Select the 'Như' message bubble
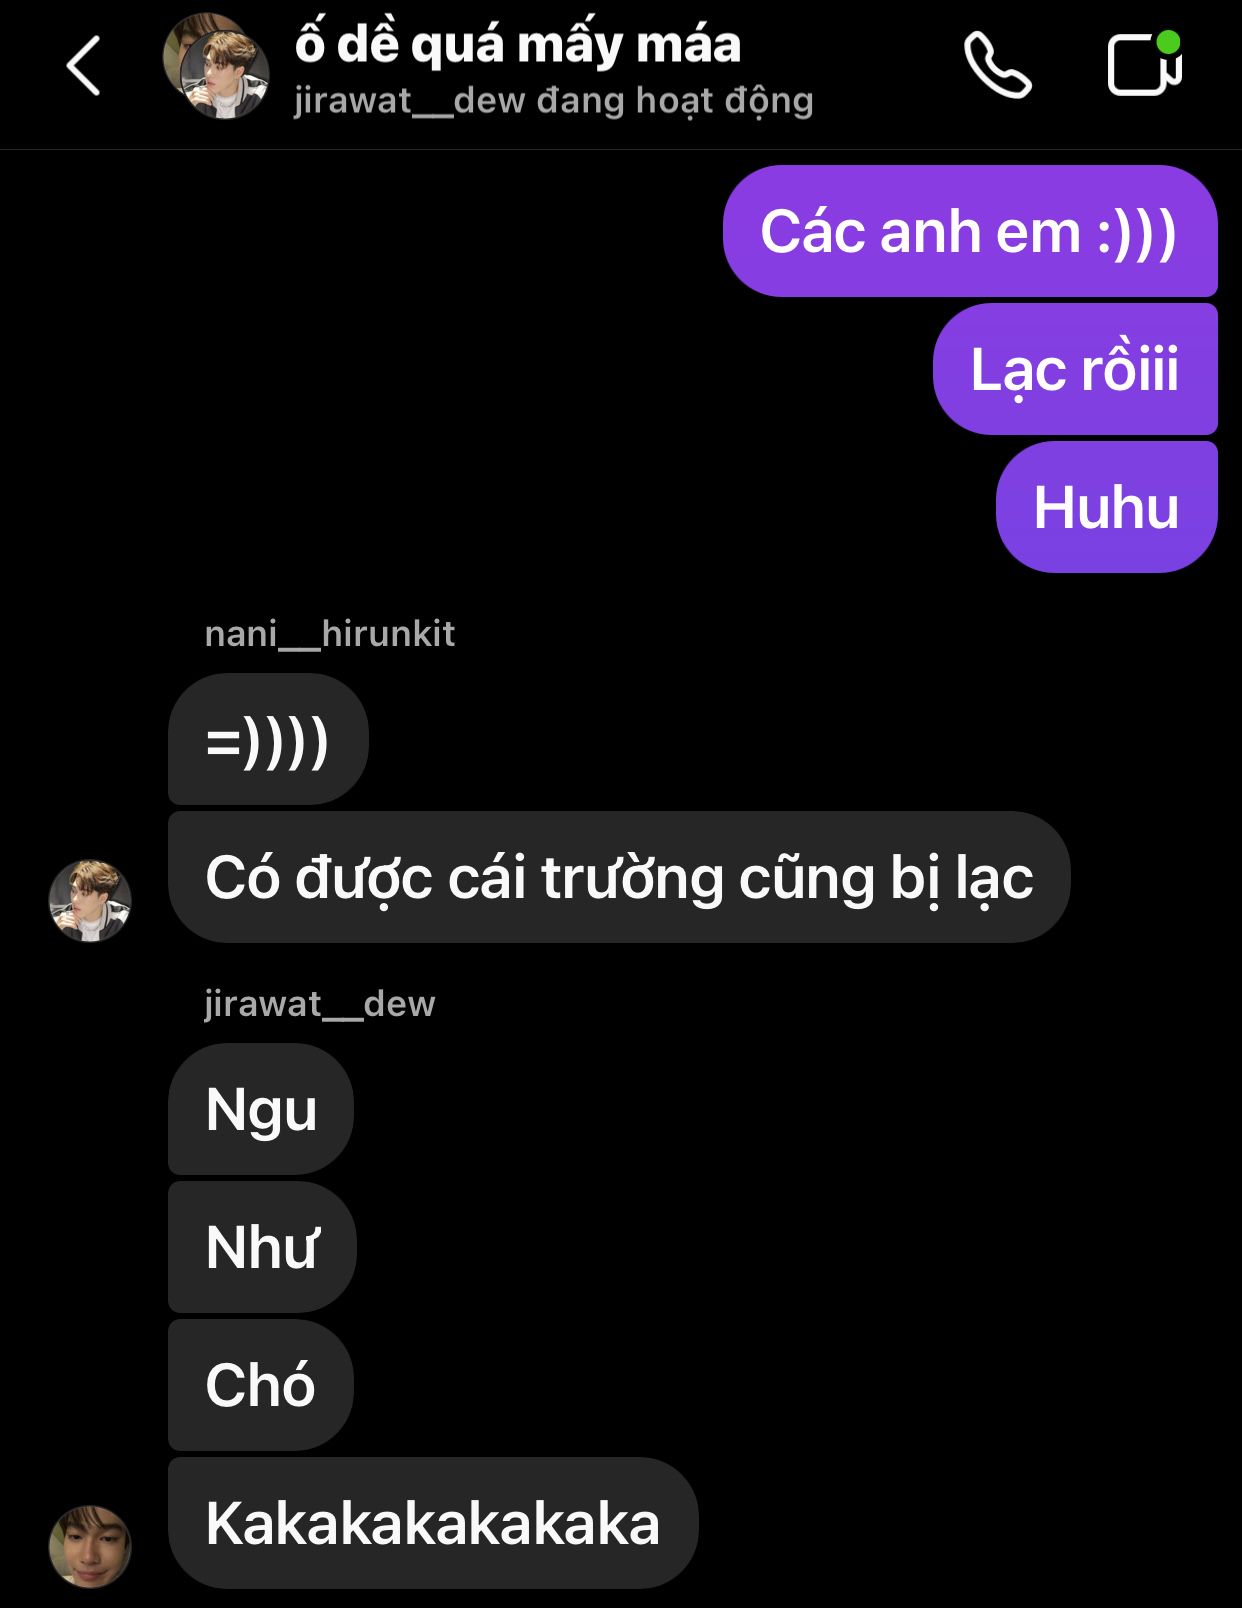Viewport: 1242px width, 1608px height. [262, 1247]
